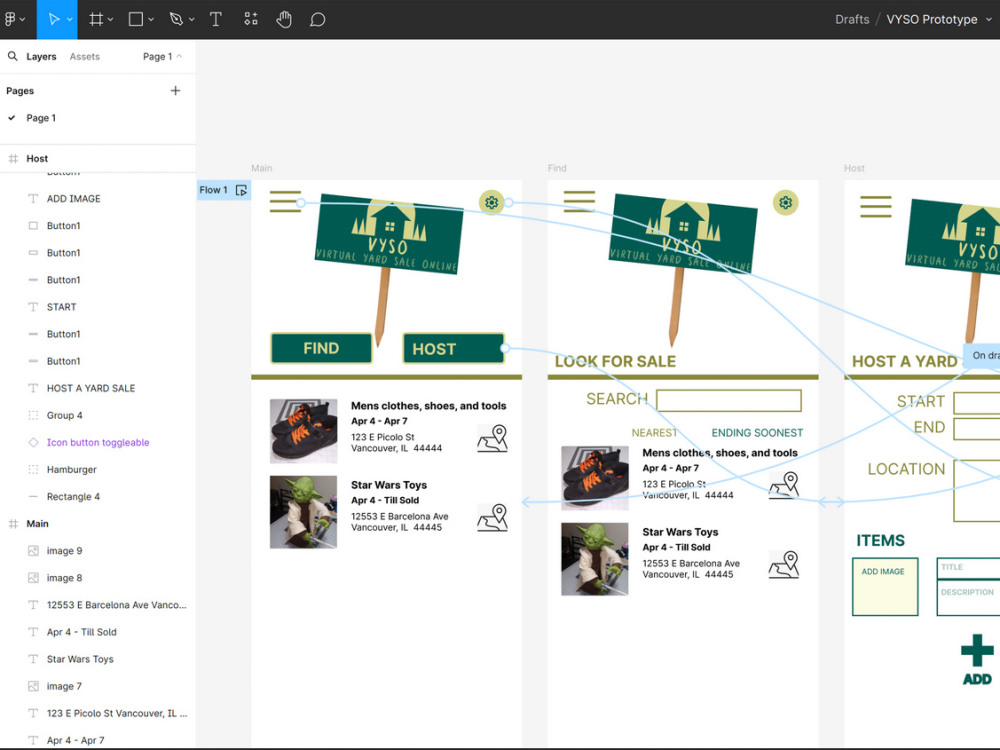Open the Figma main menu

[x=10, y=19]
